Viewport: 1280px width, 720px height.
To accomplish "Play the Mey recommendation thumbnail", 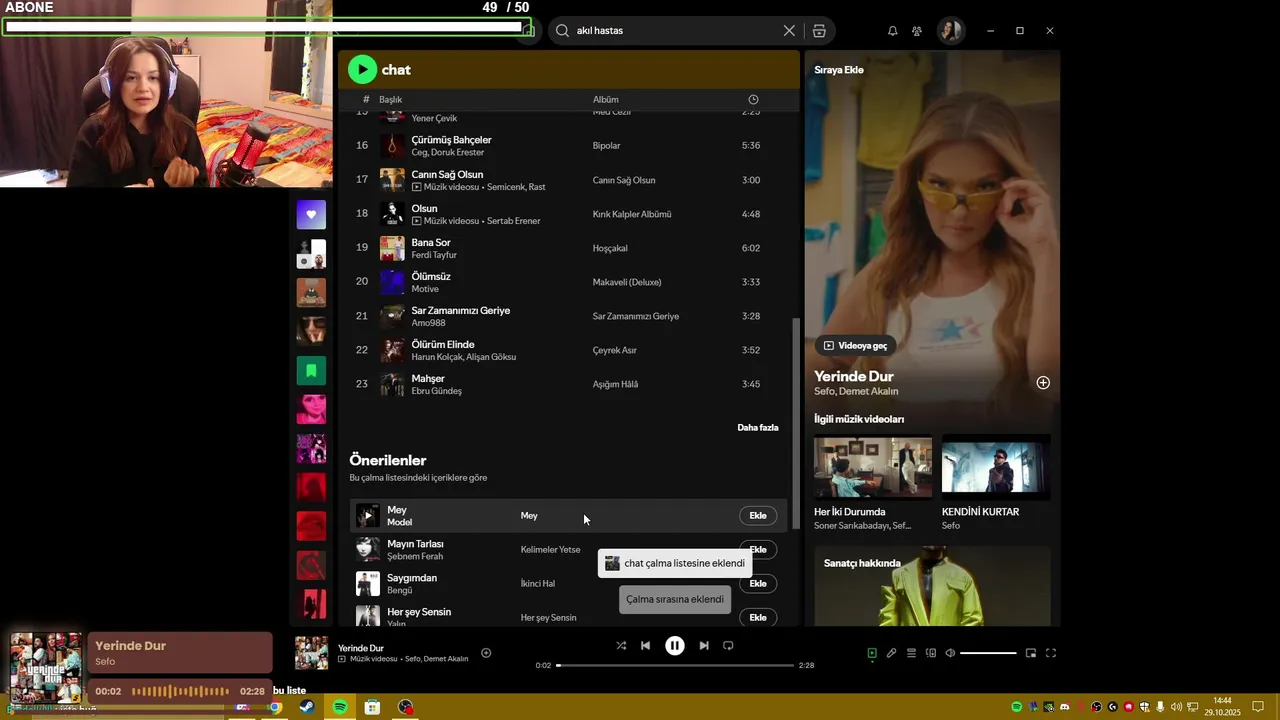I will click(x=368, y=516).
